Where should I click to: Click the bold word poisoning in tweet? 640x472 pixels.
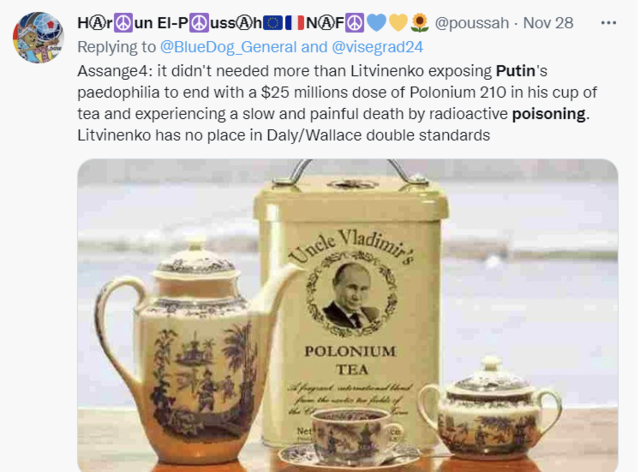[x=549, y=114]
